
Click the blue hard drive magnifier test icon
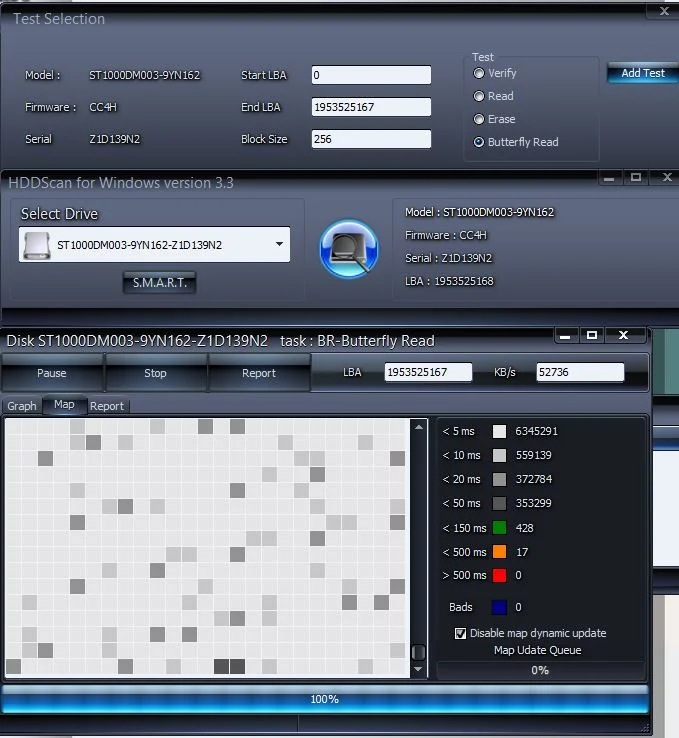(349, 249)
